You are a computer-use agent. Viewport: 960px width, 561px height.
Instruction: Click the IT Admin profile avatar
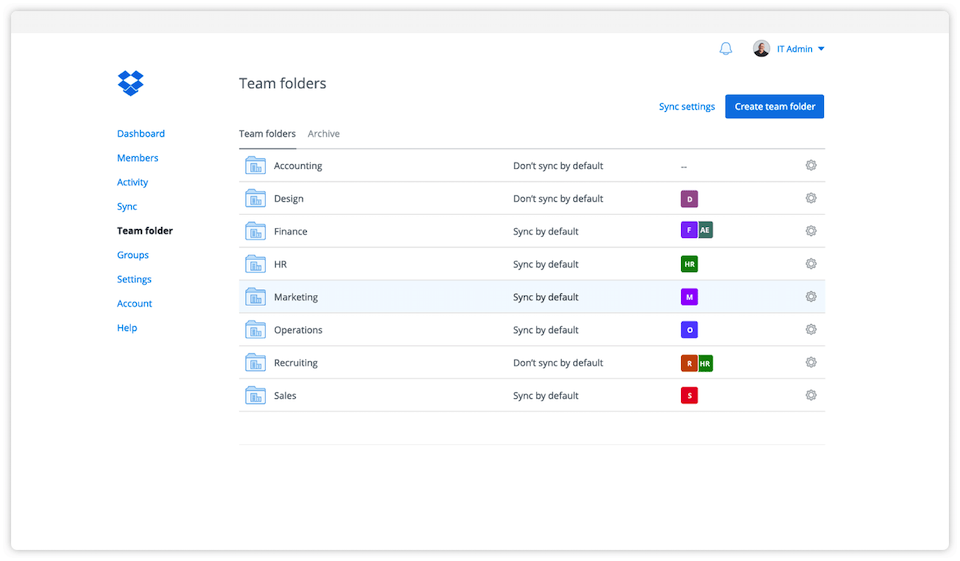[x=762, y=49]
